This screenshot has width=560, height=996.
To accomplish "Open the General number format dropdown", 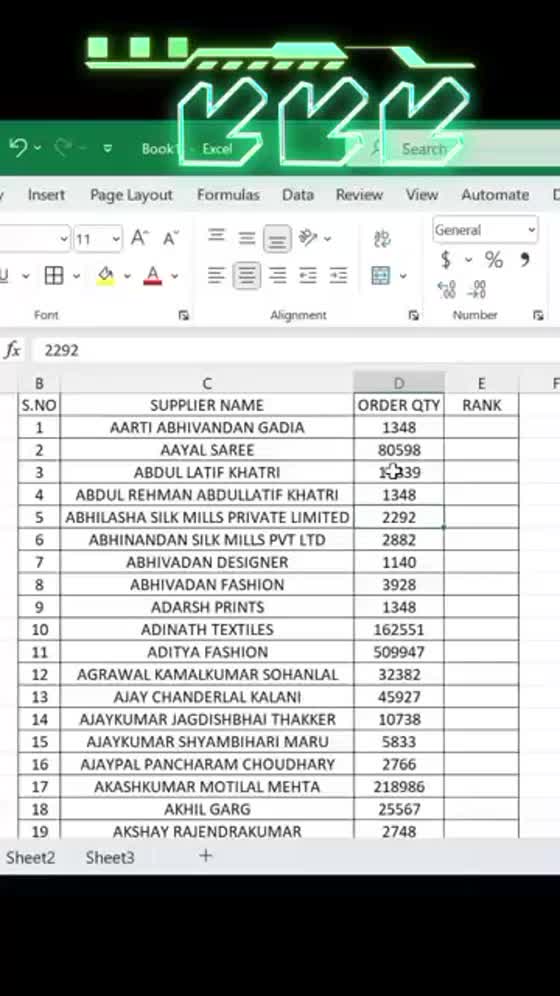I will point(486,231).
